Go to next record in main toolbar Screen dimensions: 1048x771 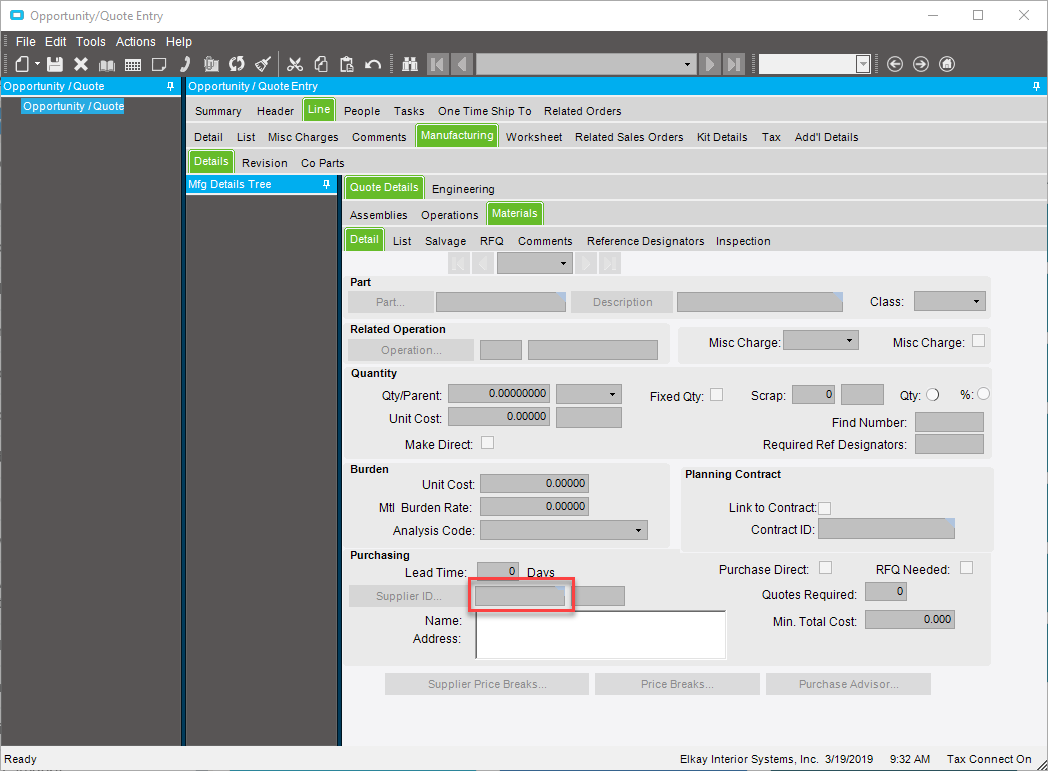(710, 64)
